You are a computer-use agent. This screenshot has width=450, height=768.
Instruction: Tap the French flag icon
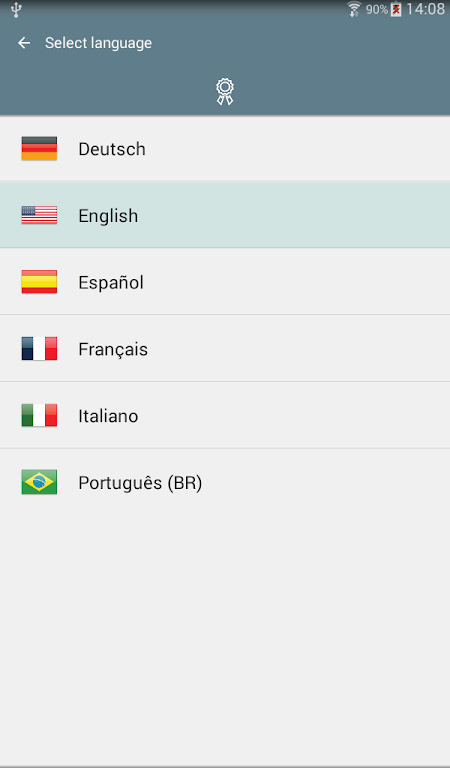(39, 348)
